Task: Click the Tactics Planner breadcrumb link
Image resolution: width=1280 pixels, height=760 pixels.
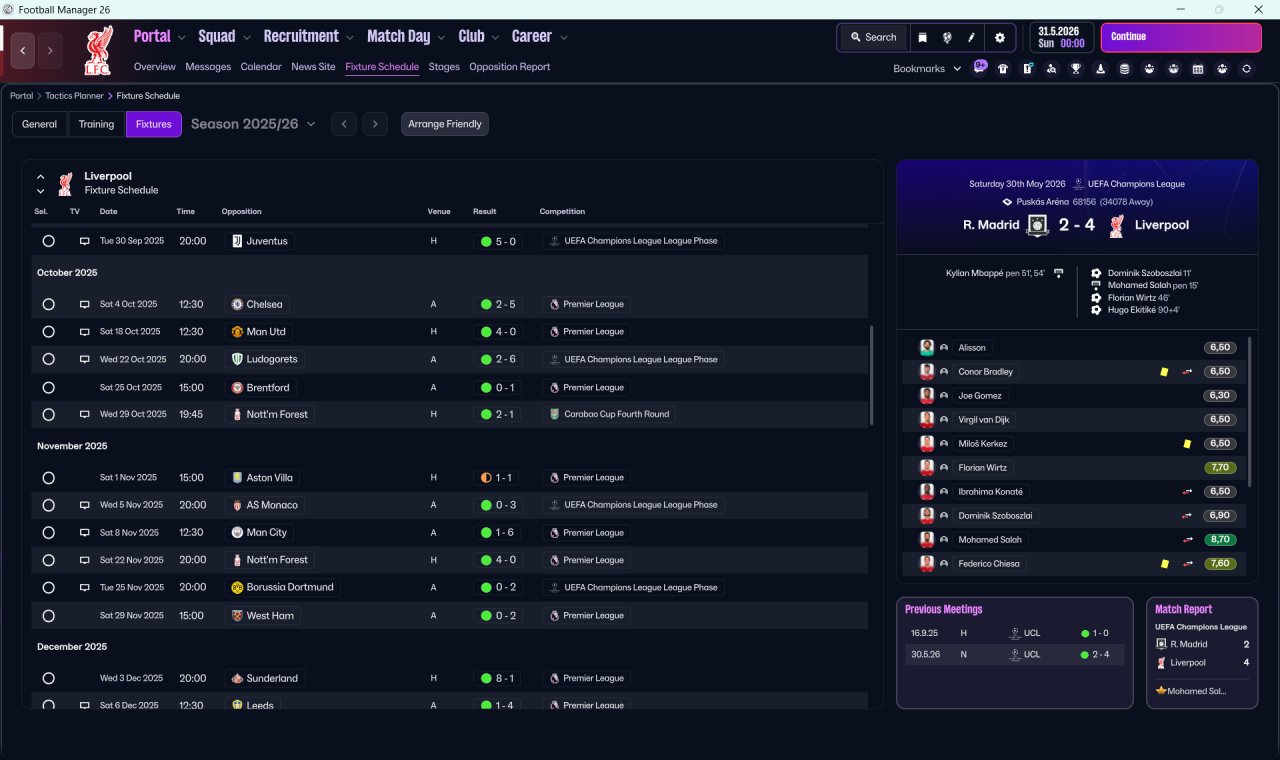Action: pyautogui.click(x=74, y=96)
